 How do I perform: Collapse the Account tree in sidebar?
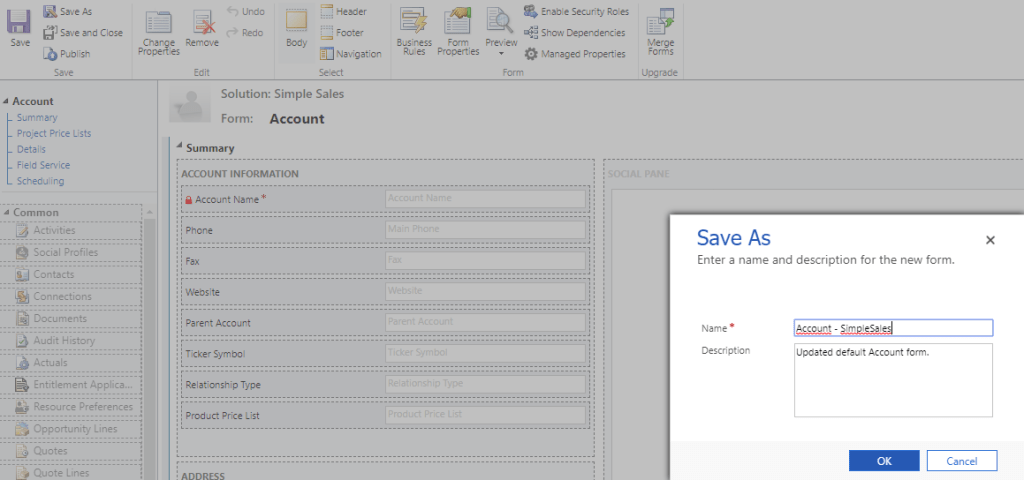coord(6,101)
